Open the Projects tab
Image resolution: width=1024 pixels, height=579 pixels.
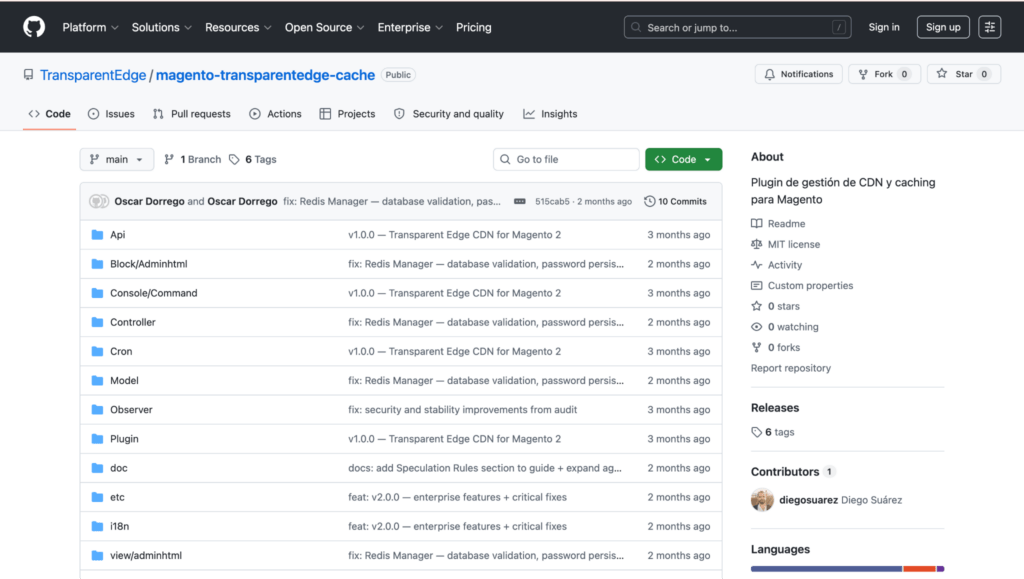(x=347, y=114)
